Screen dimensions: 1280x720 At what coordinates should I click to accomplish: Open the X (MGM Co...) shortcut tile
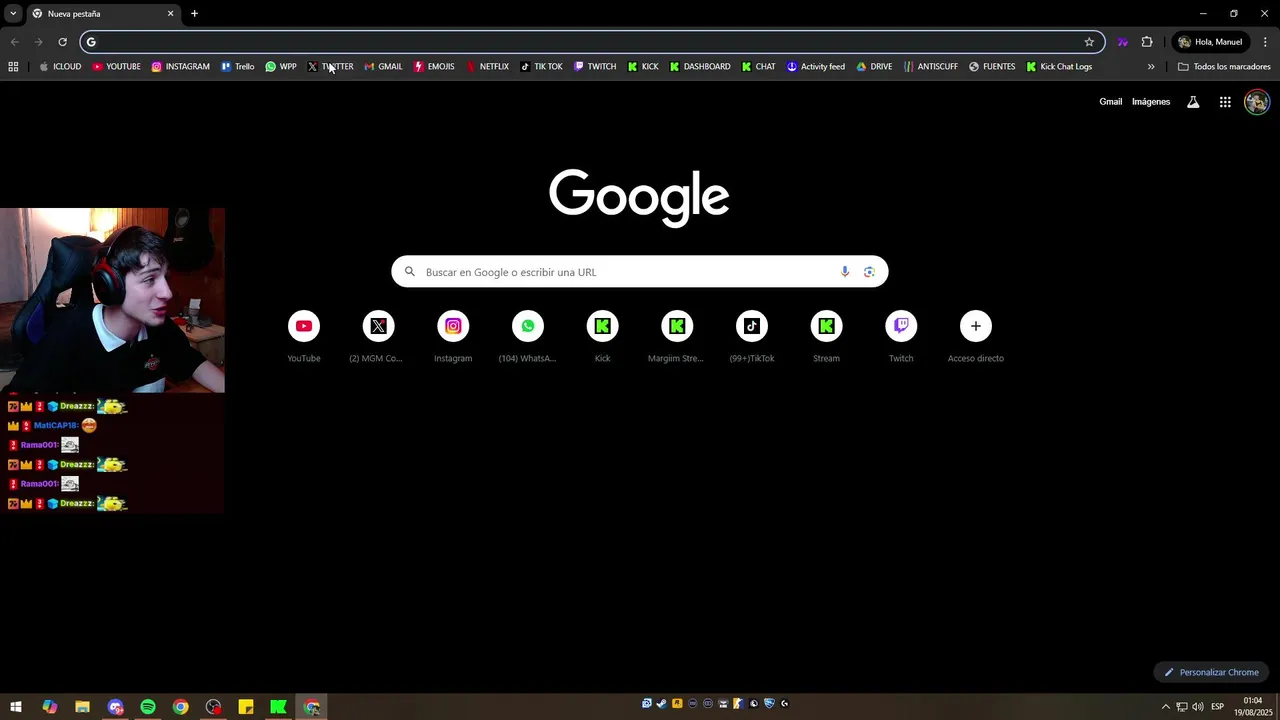(x=378, y=337)
